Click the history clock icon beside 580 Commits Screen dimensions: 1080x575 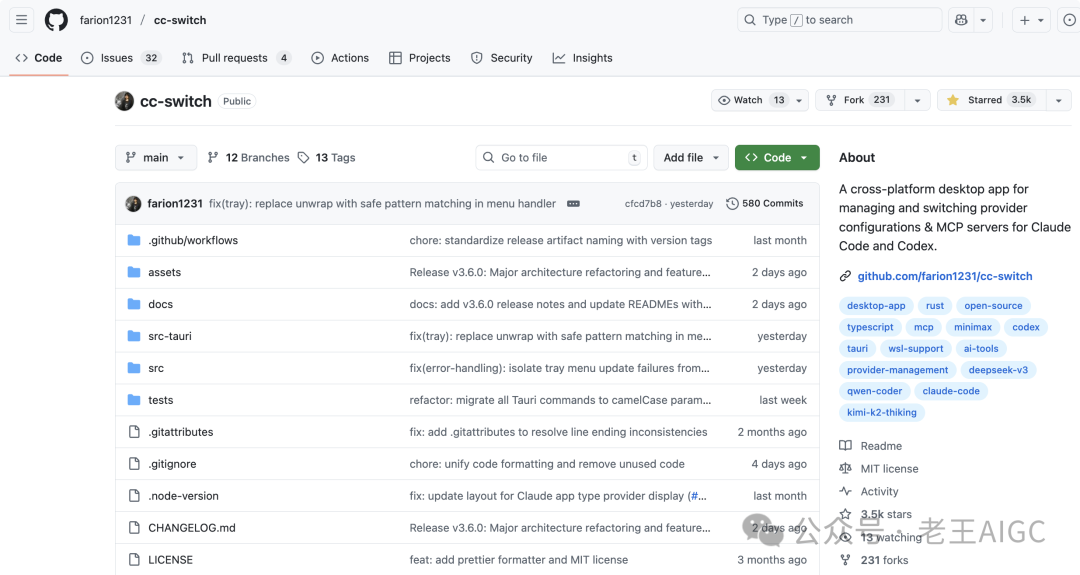pos(732,204)
